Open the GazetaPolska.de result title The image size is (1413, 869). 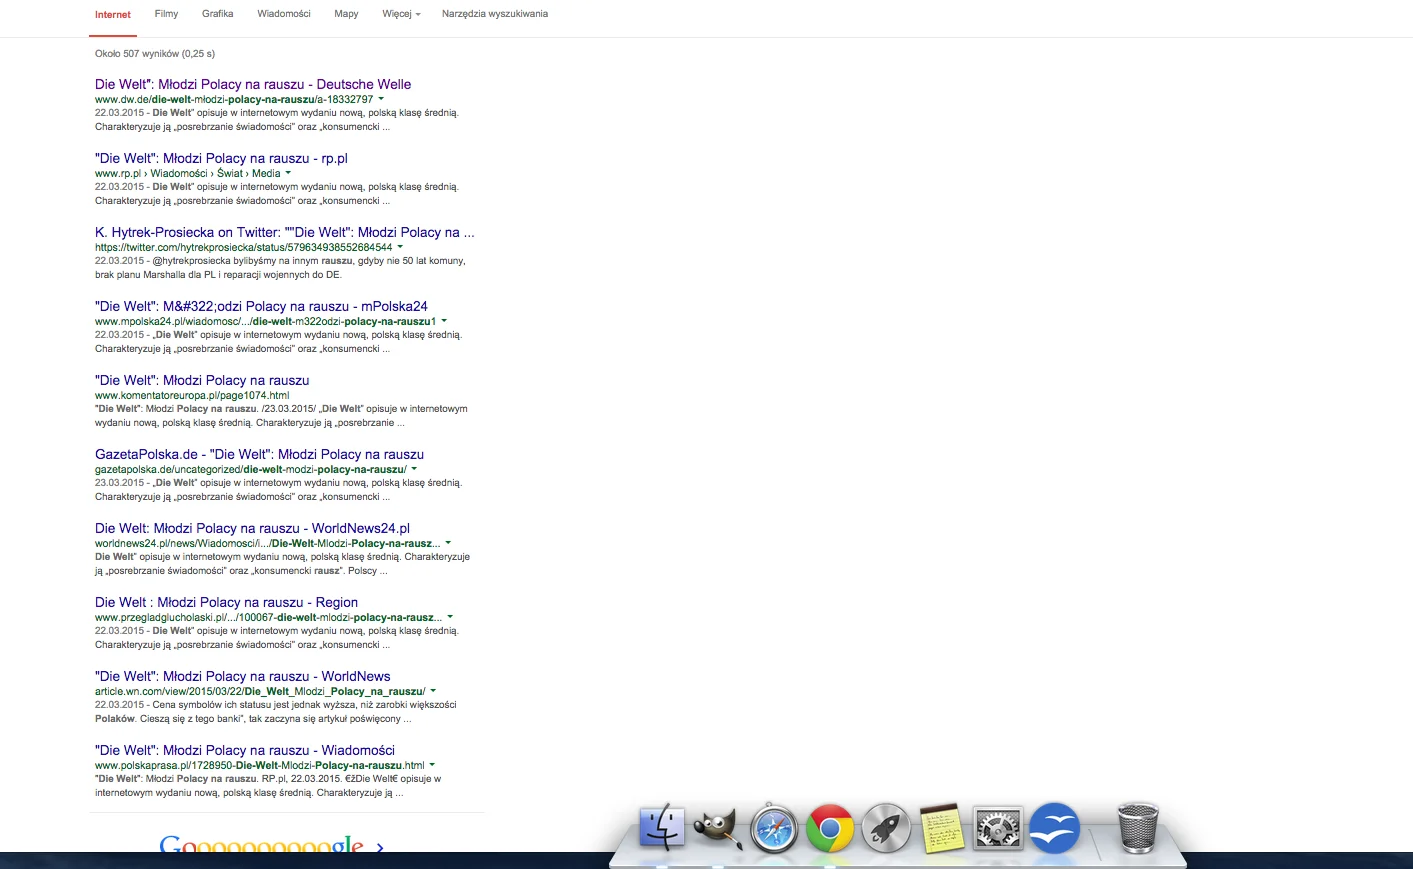(x=259, y=454)
